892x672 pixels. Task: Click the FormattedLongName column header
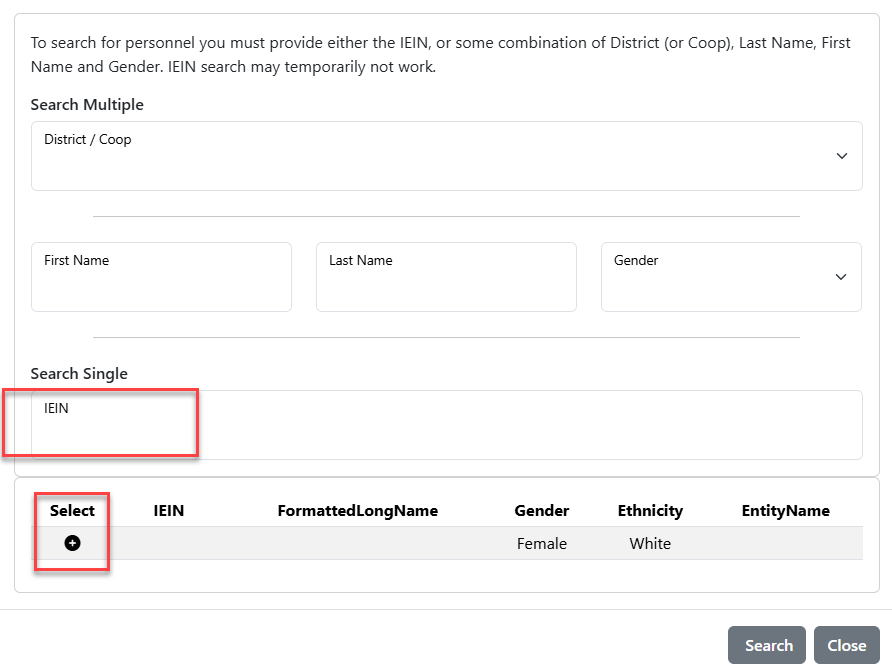[x=358, y=510]
